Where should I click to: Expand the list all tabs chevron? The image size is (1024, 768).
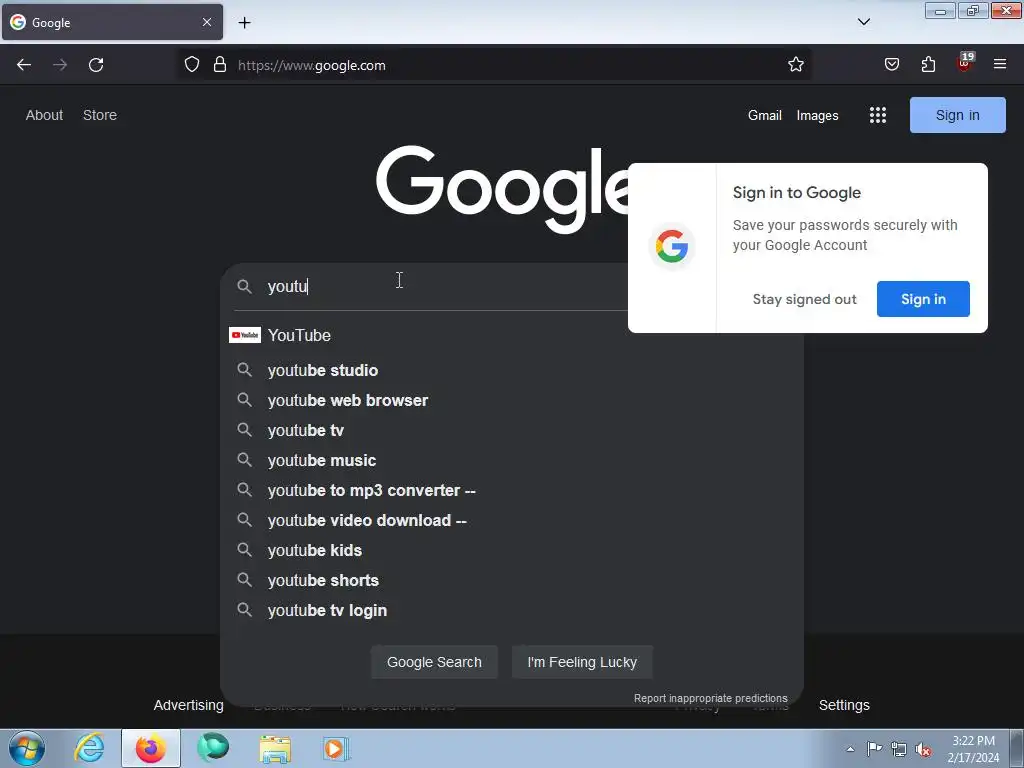863,22
